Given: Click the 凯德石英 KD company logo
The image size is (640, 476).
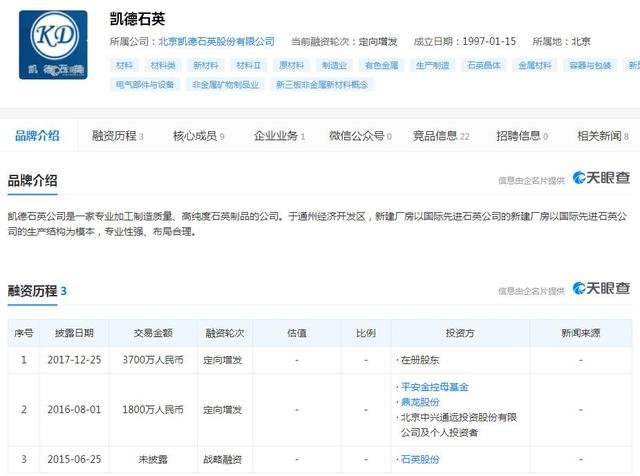Looking at the screenshot, I should 53,45.
